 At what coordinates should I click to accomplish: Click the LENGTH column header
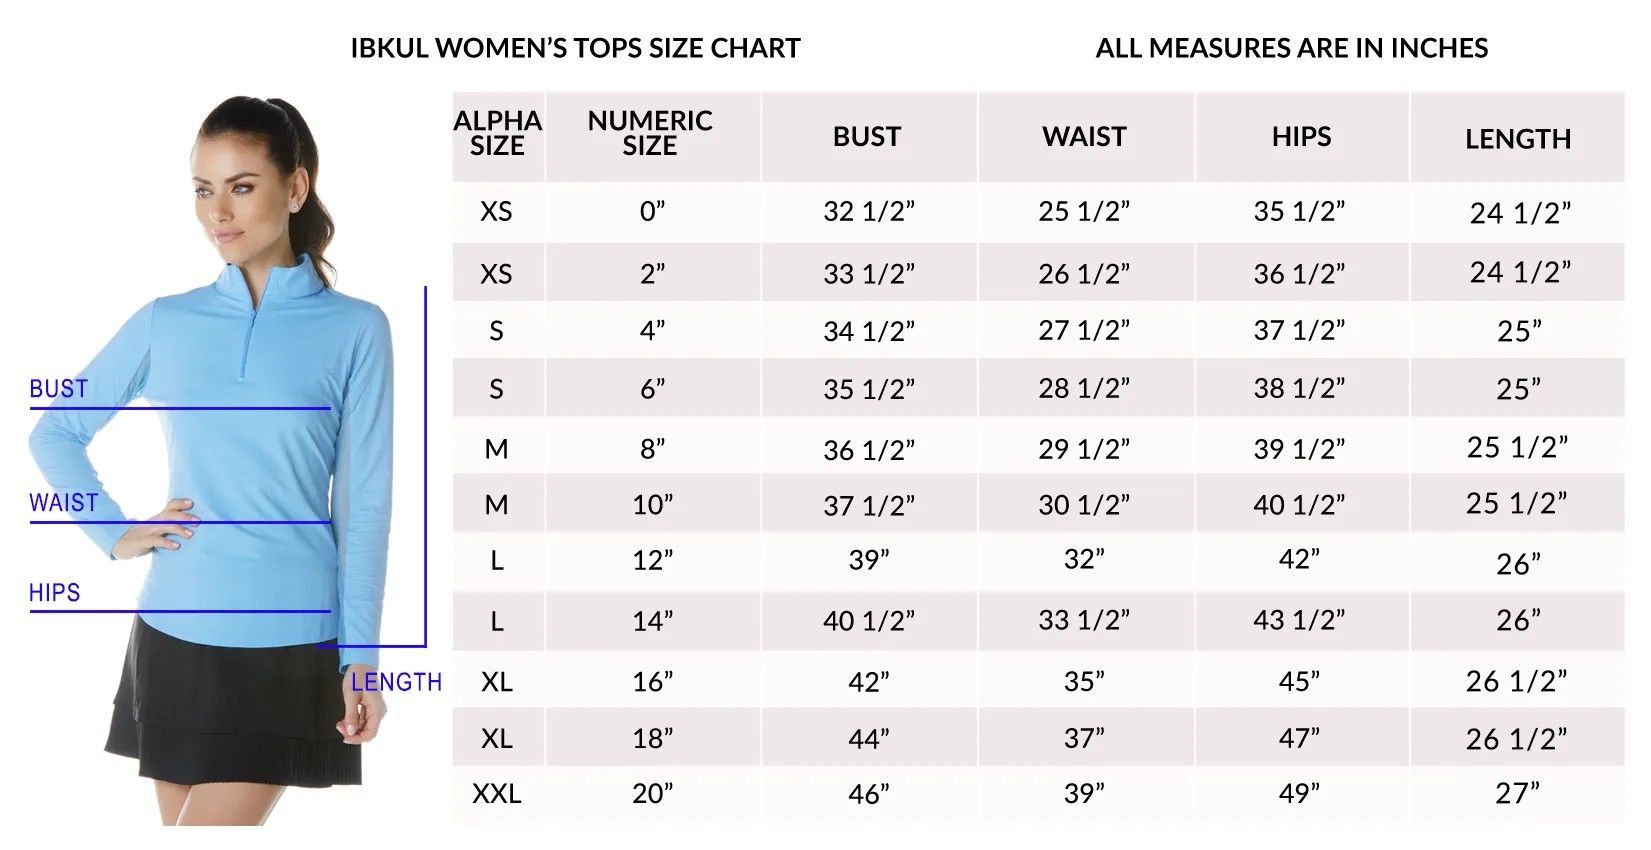[1518, 139]
